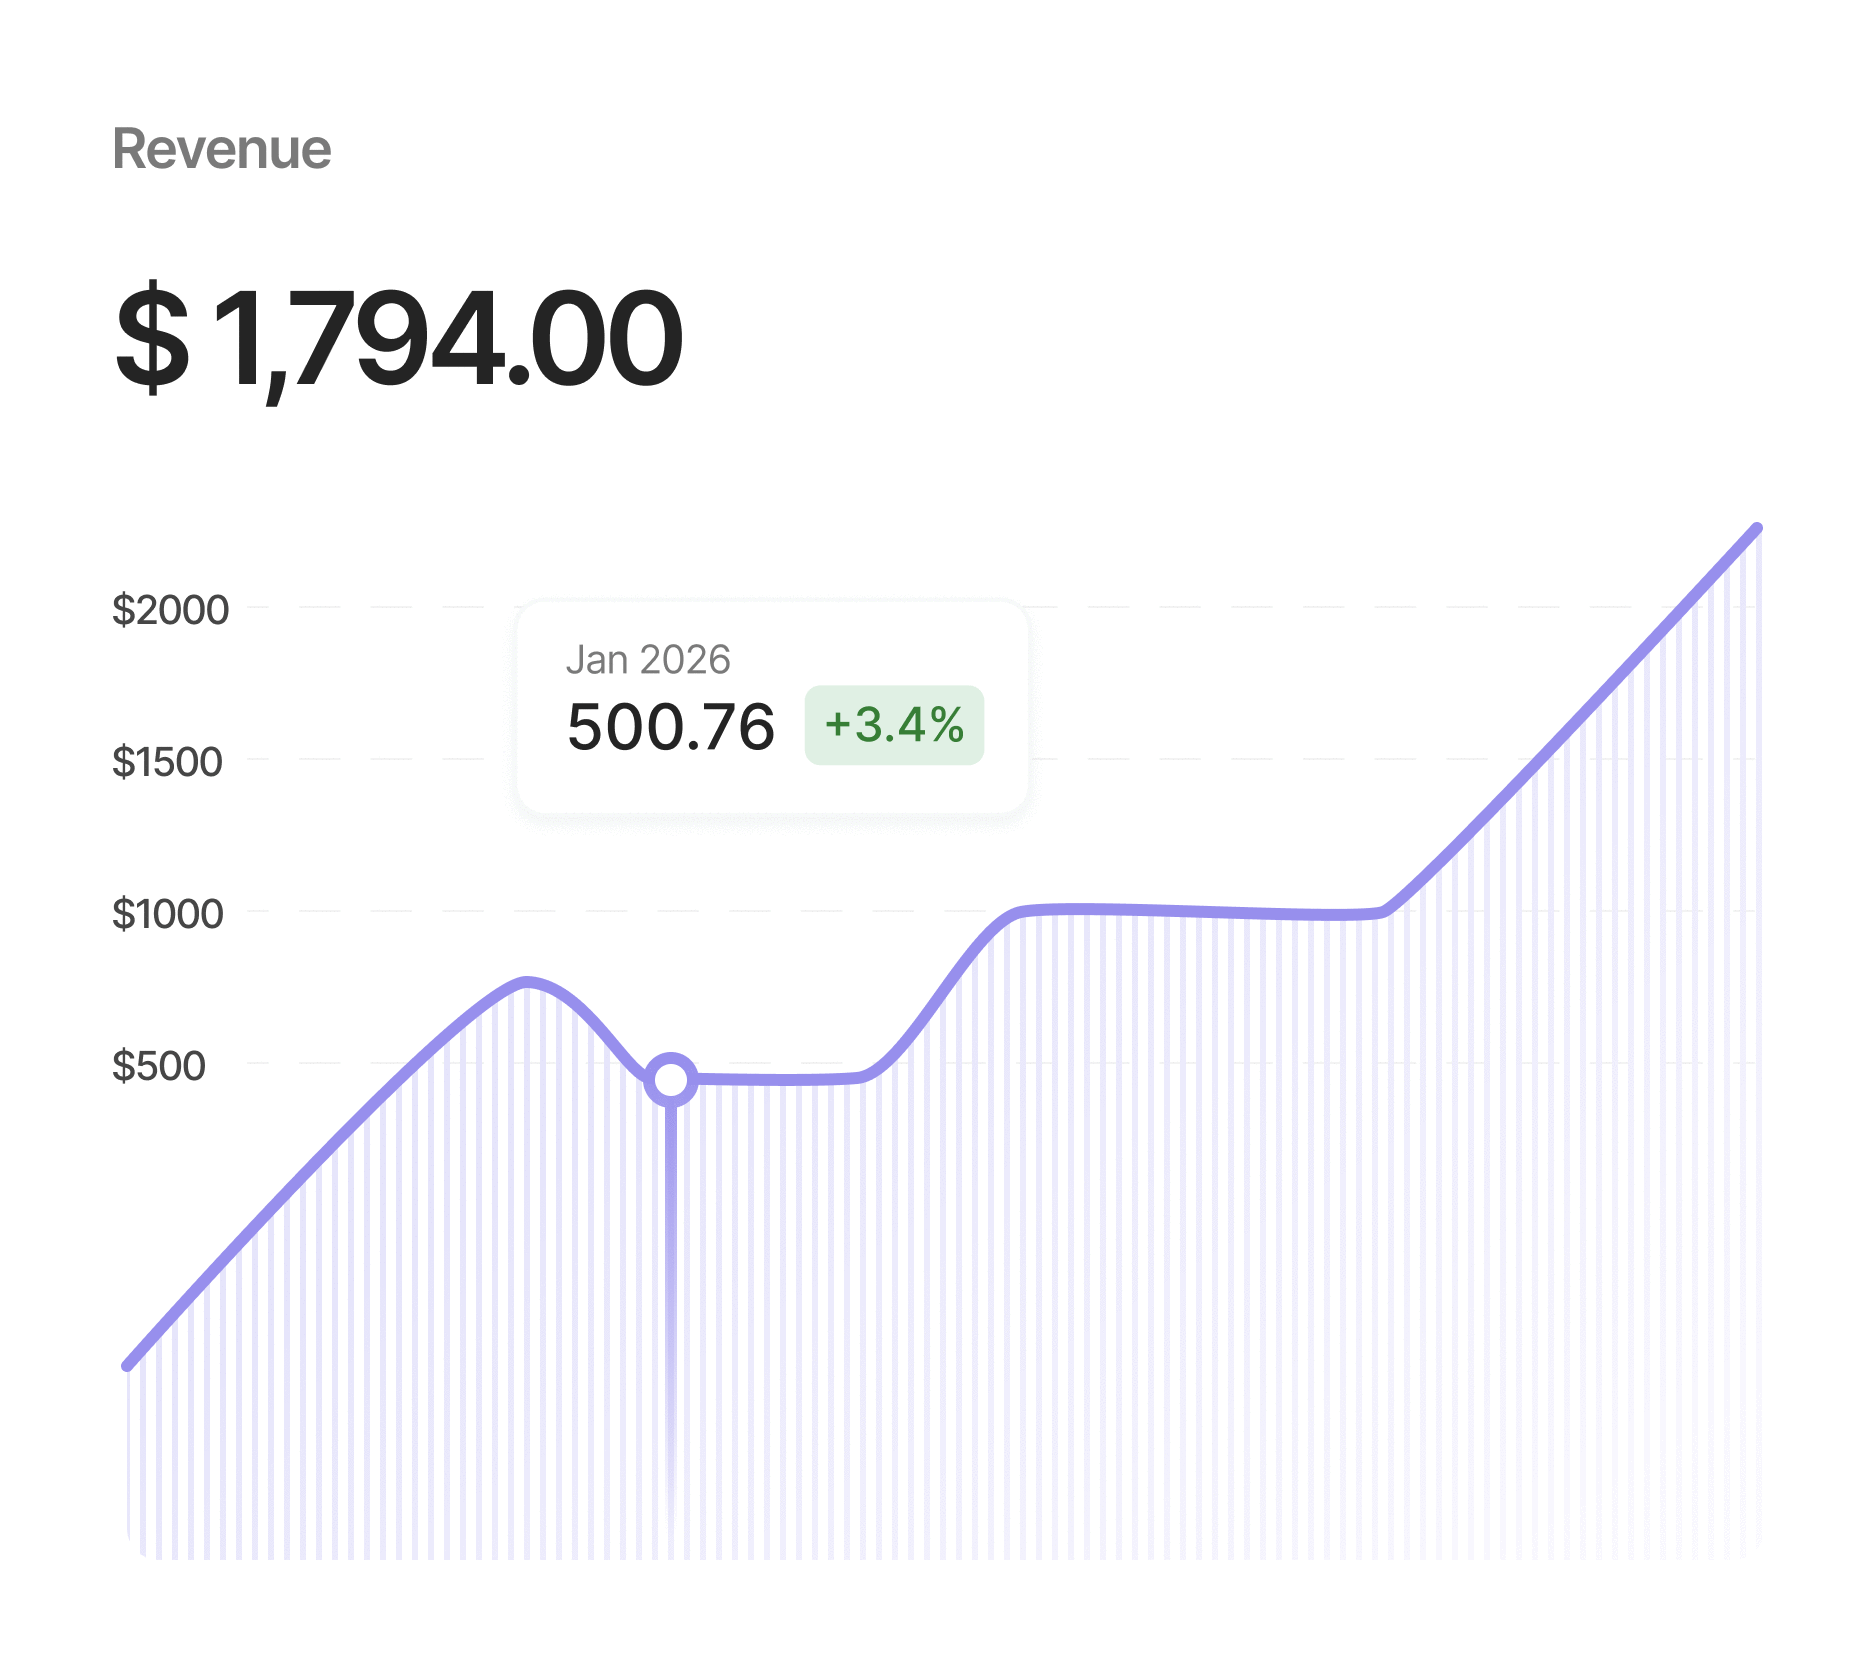Screen dimensions: 1868x1672
Task: Select the $1500 y-axis label
Action: click(167, 762)
